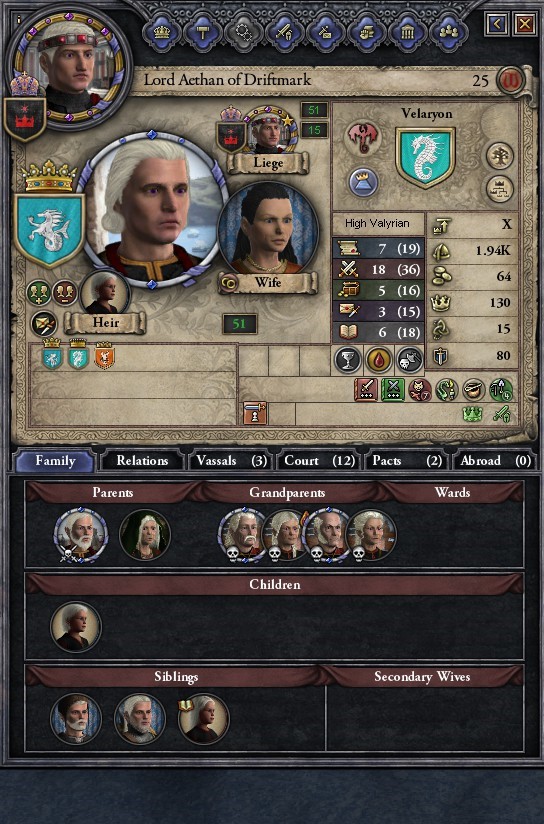
Task: Open the Council view people icon
Action: click(448, 32)
